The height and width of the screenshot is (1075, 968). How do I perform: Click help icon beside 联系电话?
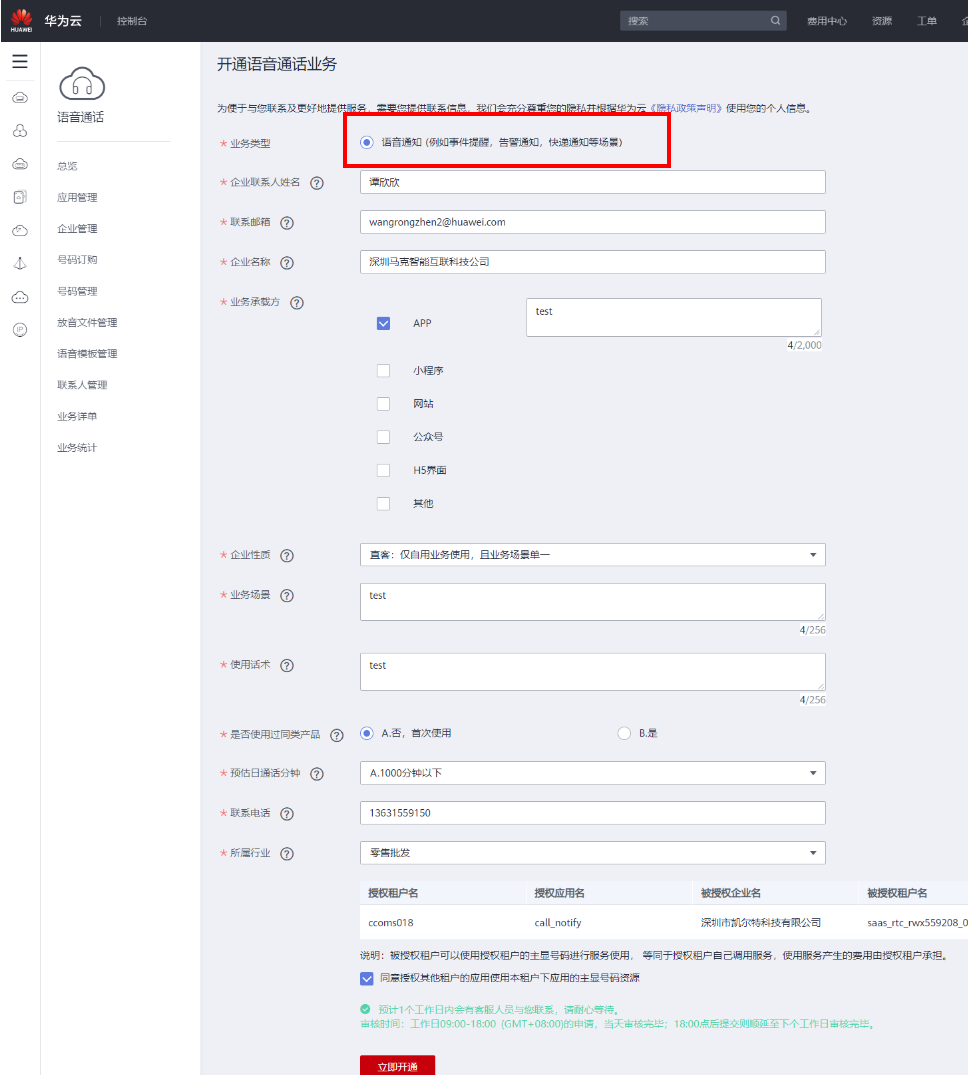(x=287, y=814)
